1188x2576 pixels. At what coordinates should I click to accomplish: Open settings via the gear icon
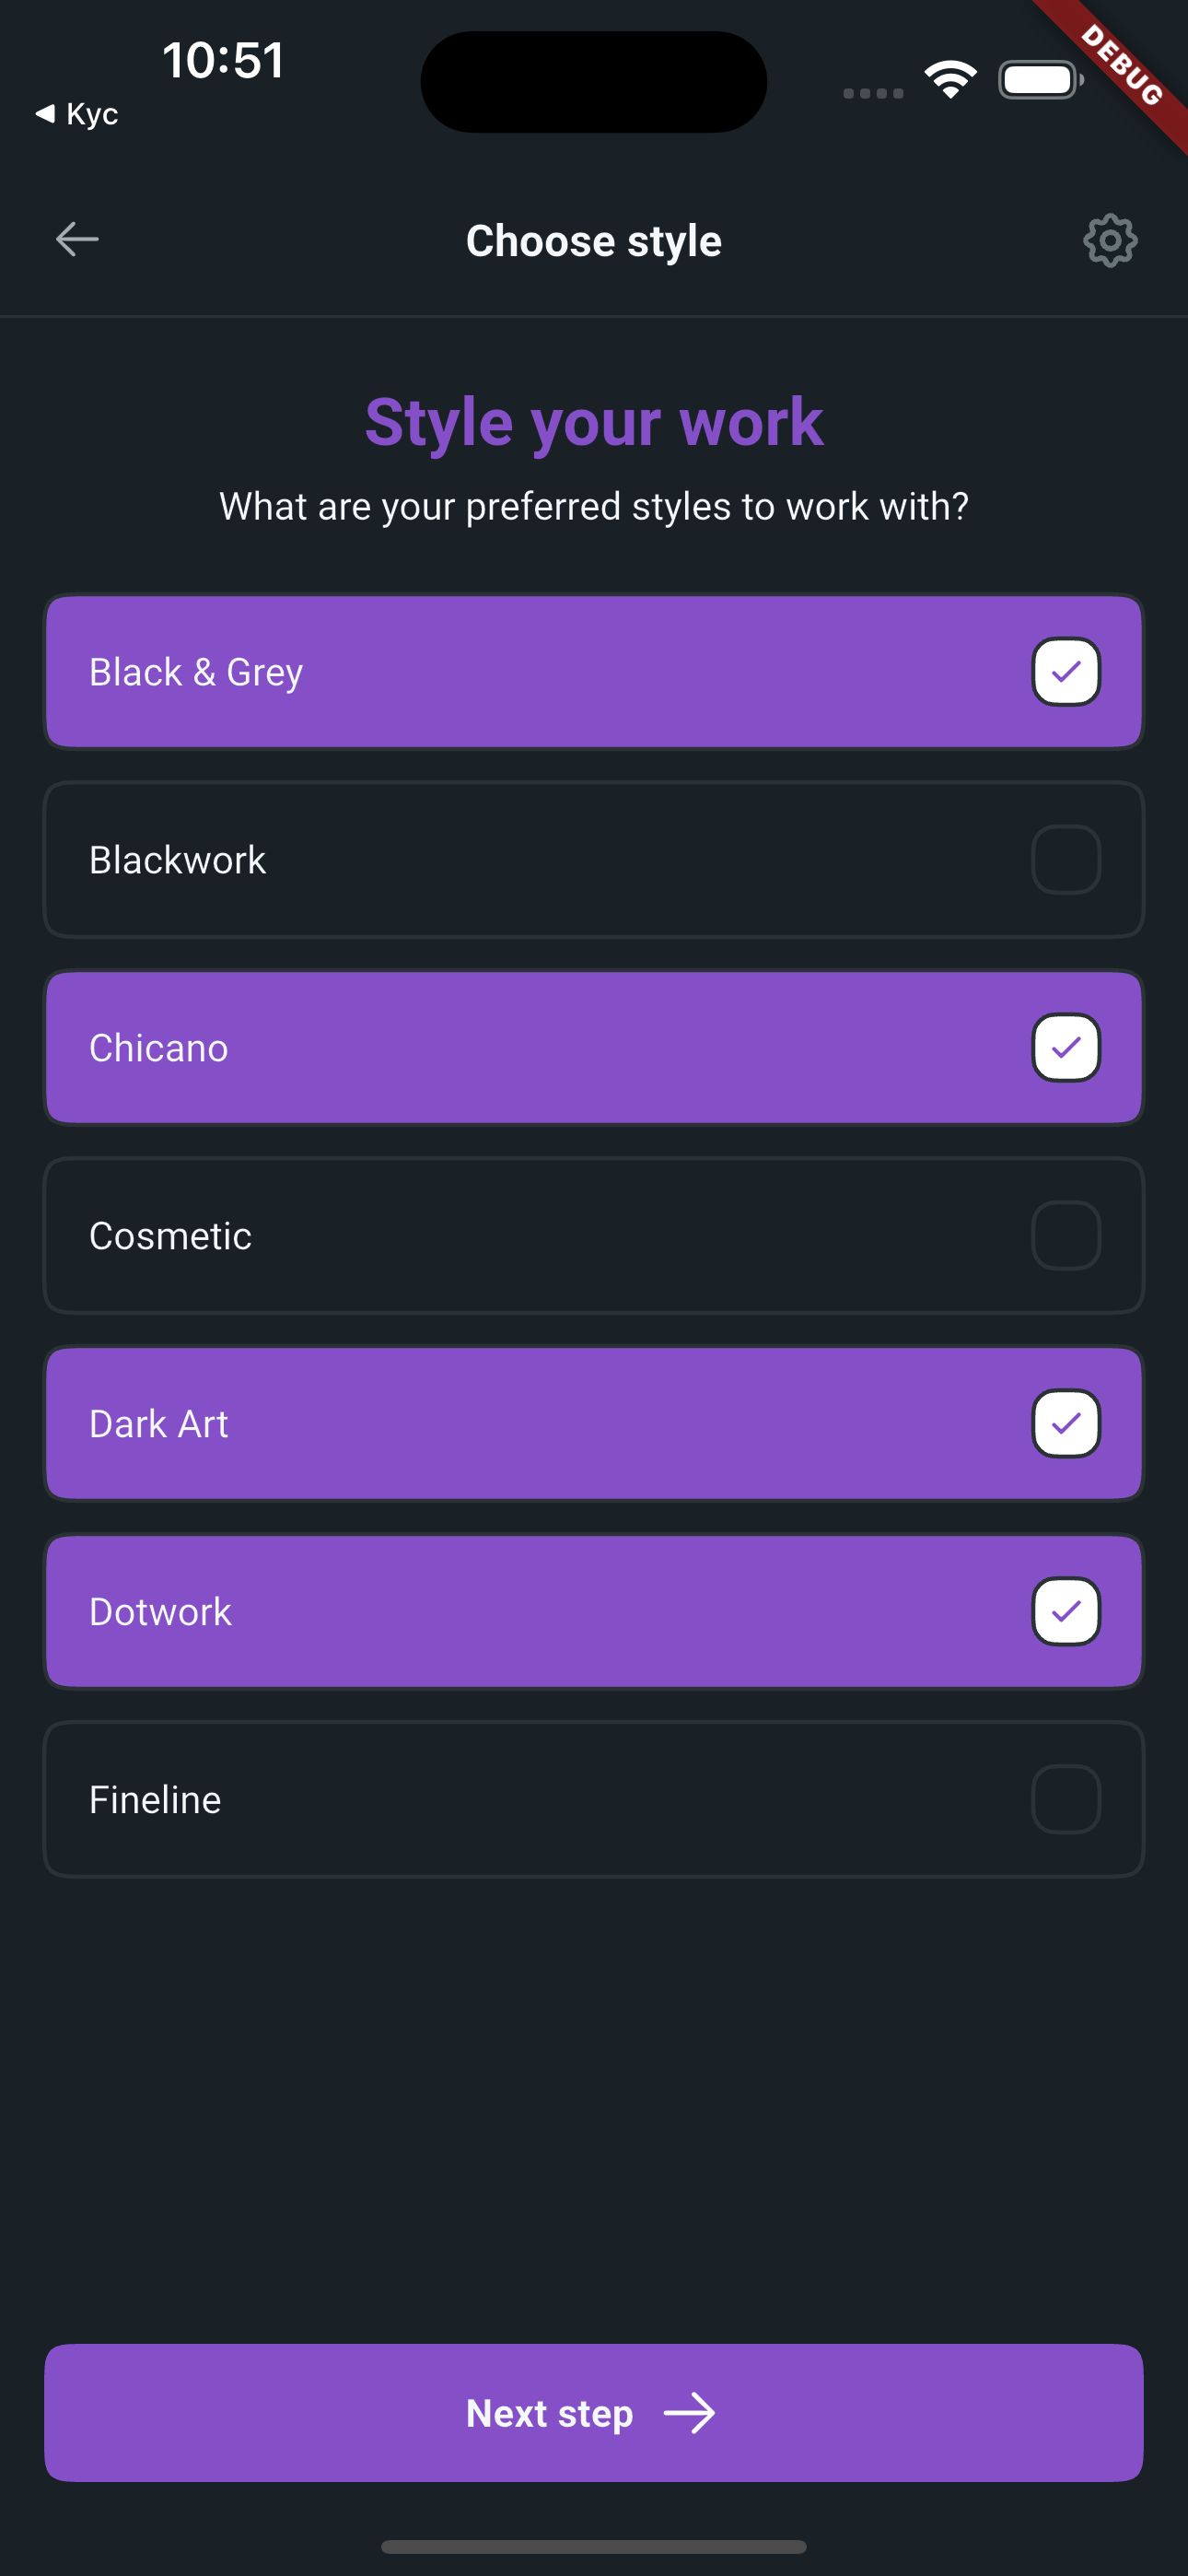(1110, 240)
